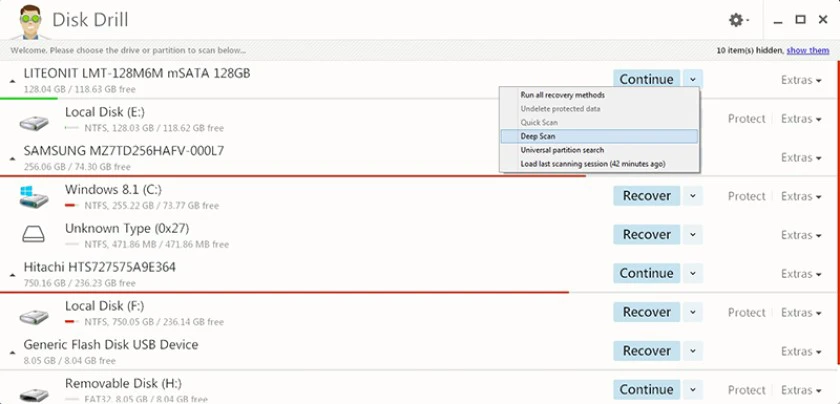The width and height of the screenshot is (840, 404).
Task: Select the Removable Disk (H:) drive icon
Action: (34, 394)
